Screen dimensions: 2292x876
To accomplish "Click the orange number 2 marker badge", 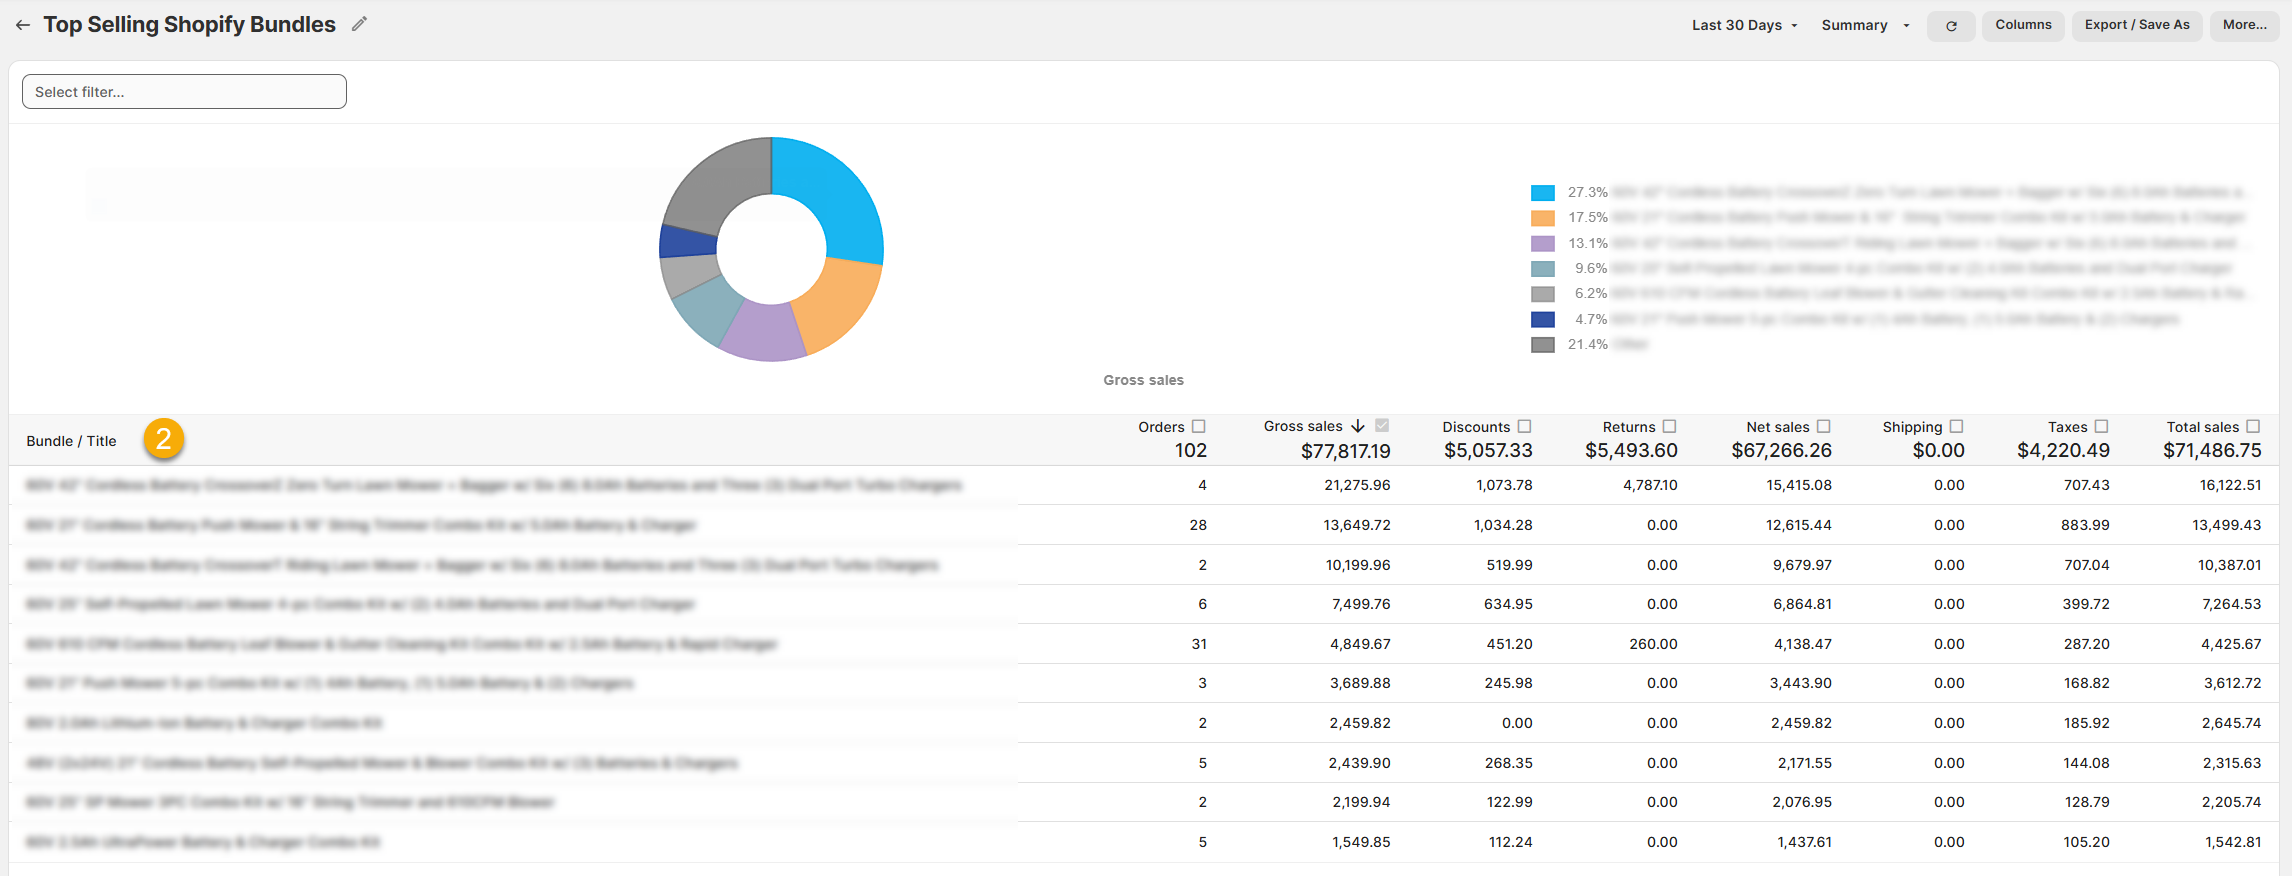I will coord(164,439).
